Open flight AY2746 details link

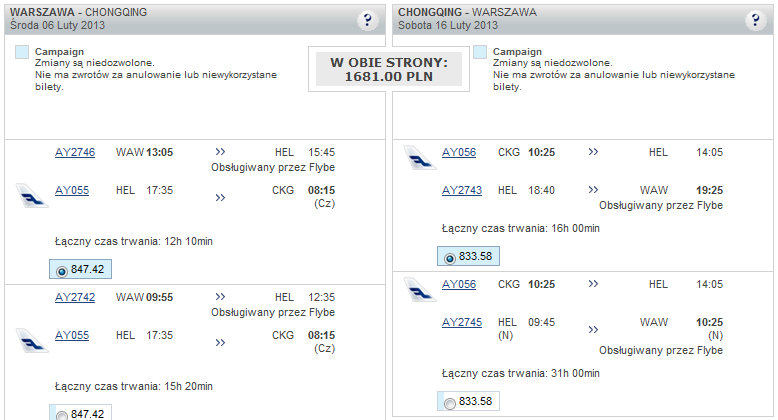point(75,152)
